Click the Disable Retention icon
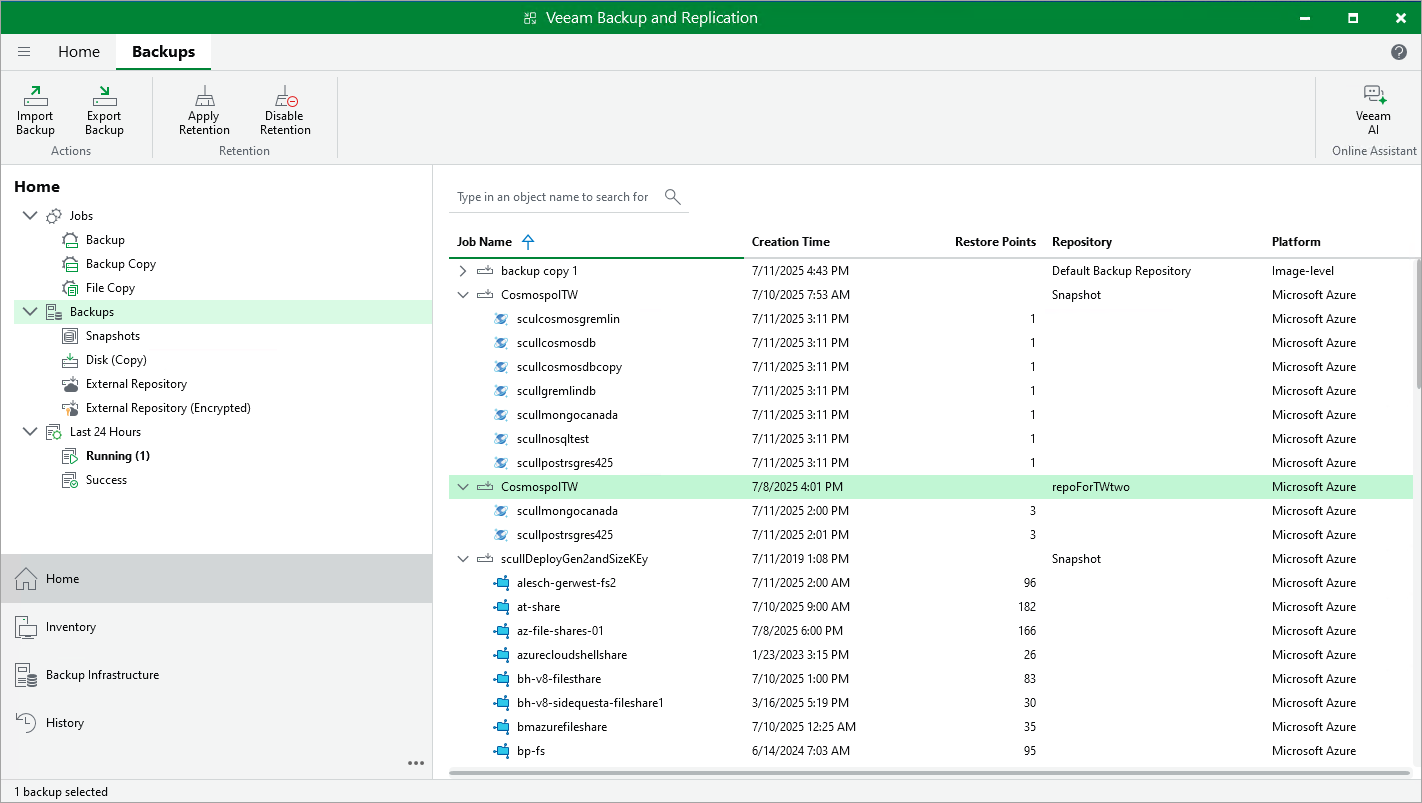The width and height of the screenshot is (1422, 803). pyautogui.click(x=286, y=96)
